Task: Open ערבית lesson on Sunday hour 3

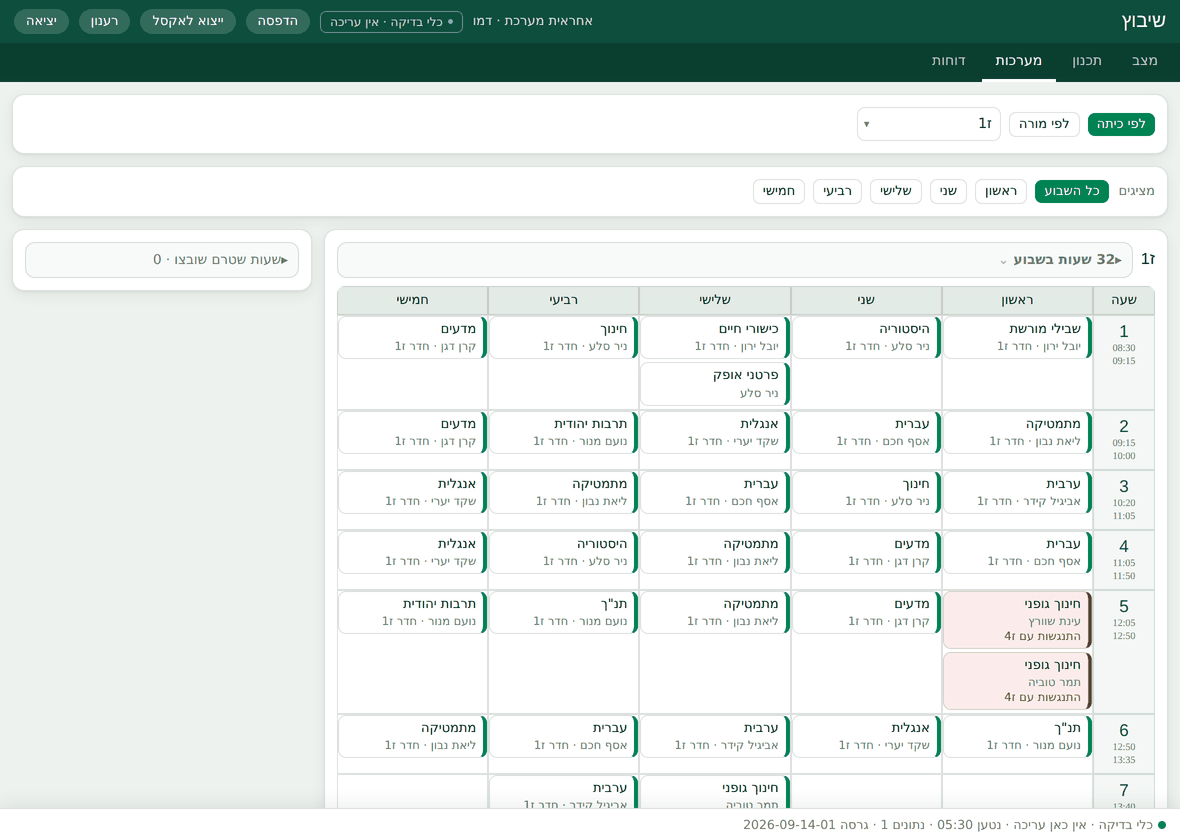Action: pyautogui.click(x=1017, y=492)
